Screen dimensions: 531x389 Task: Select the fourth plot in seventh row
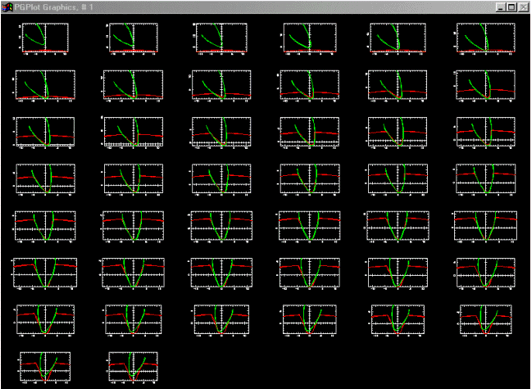[x=309, y=320]
